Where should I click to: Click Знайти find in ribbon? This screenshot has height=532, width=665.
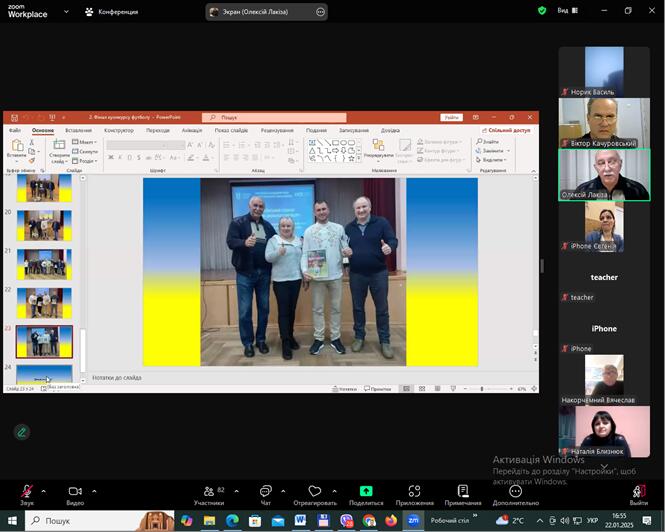point(488,141)
